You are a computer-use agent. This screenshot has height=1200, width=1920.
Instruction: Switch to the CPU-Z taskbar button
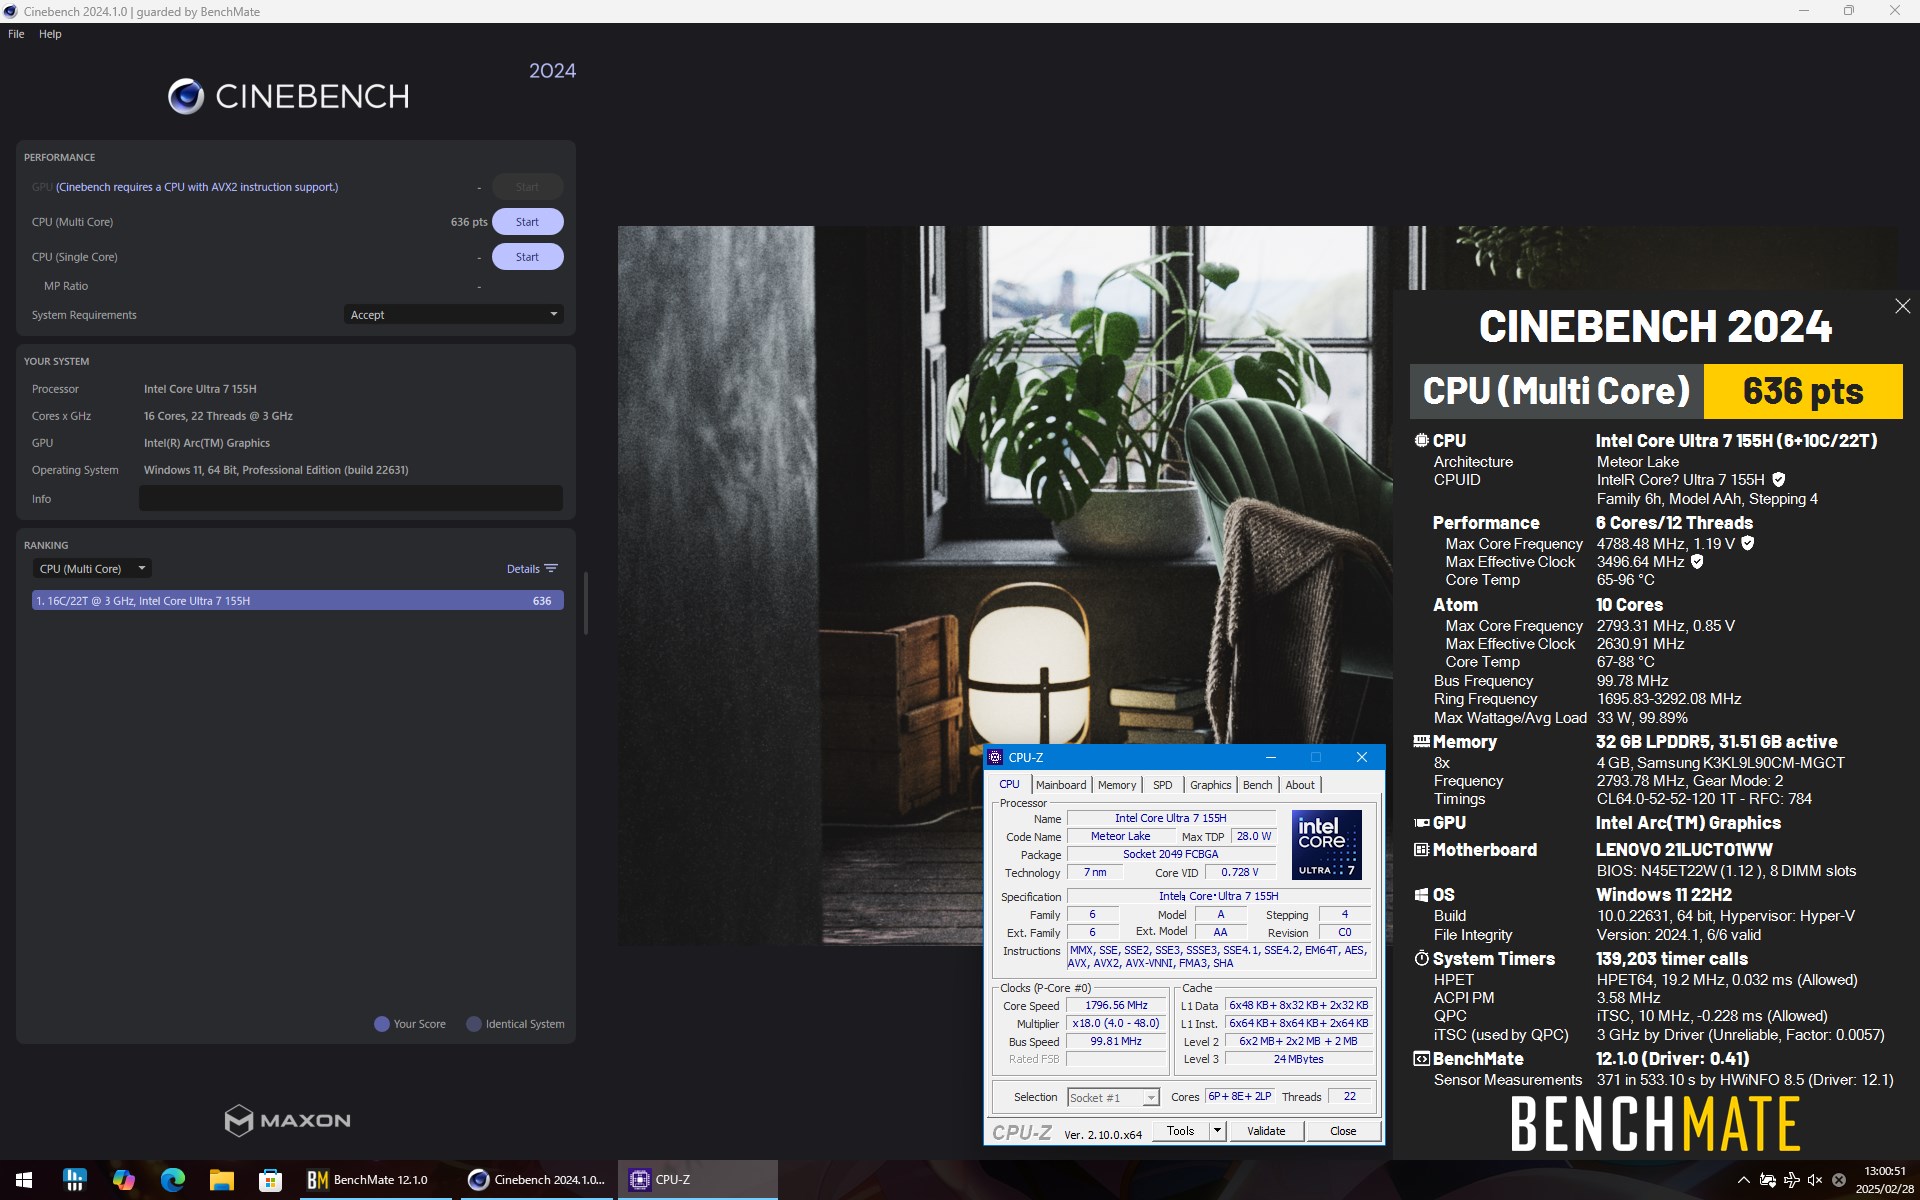tap(698, 1180)
